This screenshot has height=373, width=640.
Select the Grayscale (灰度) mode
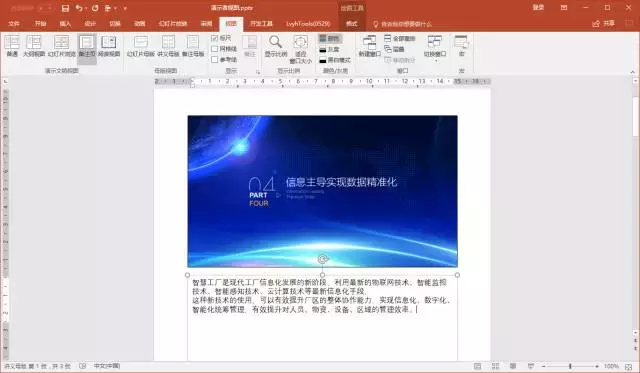point(330,49)
